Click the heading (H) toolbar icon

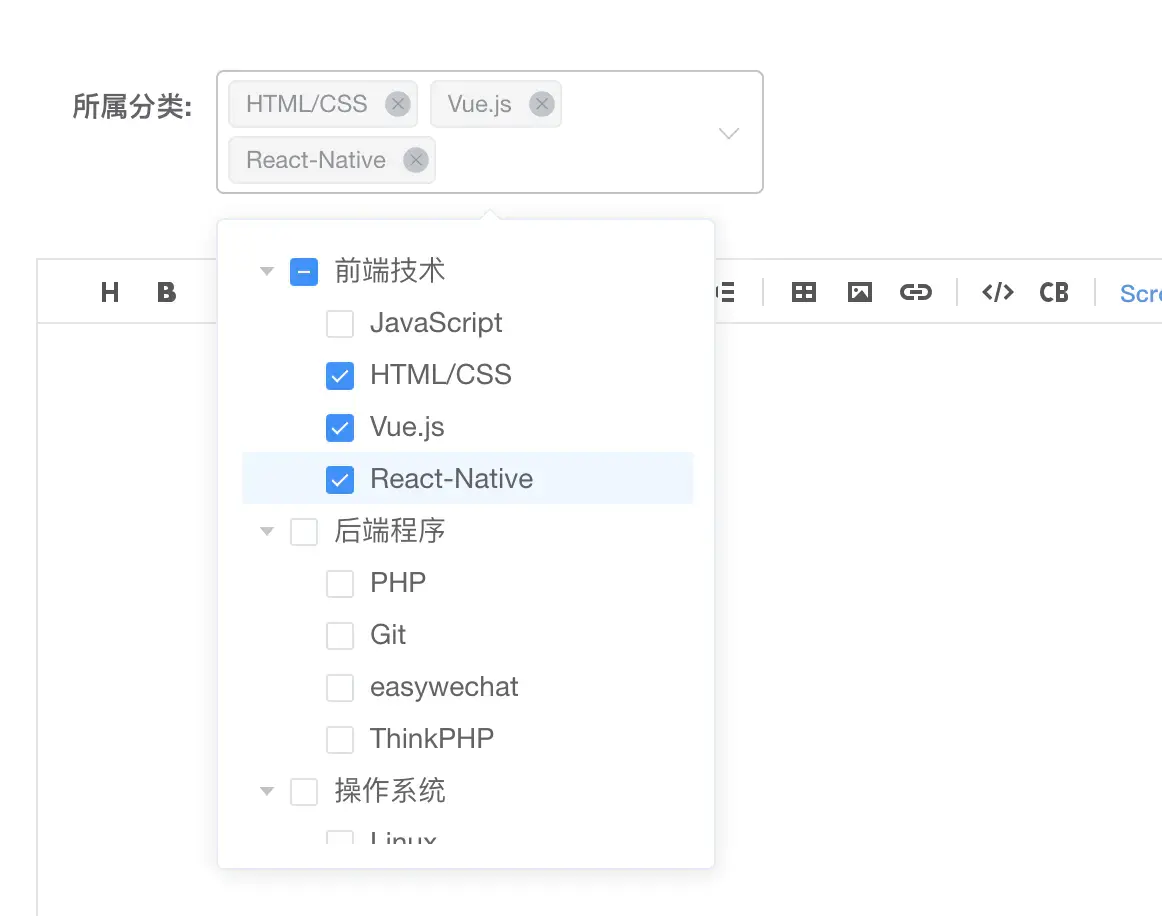[110, 292]
